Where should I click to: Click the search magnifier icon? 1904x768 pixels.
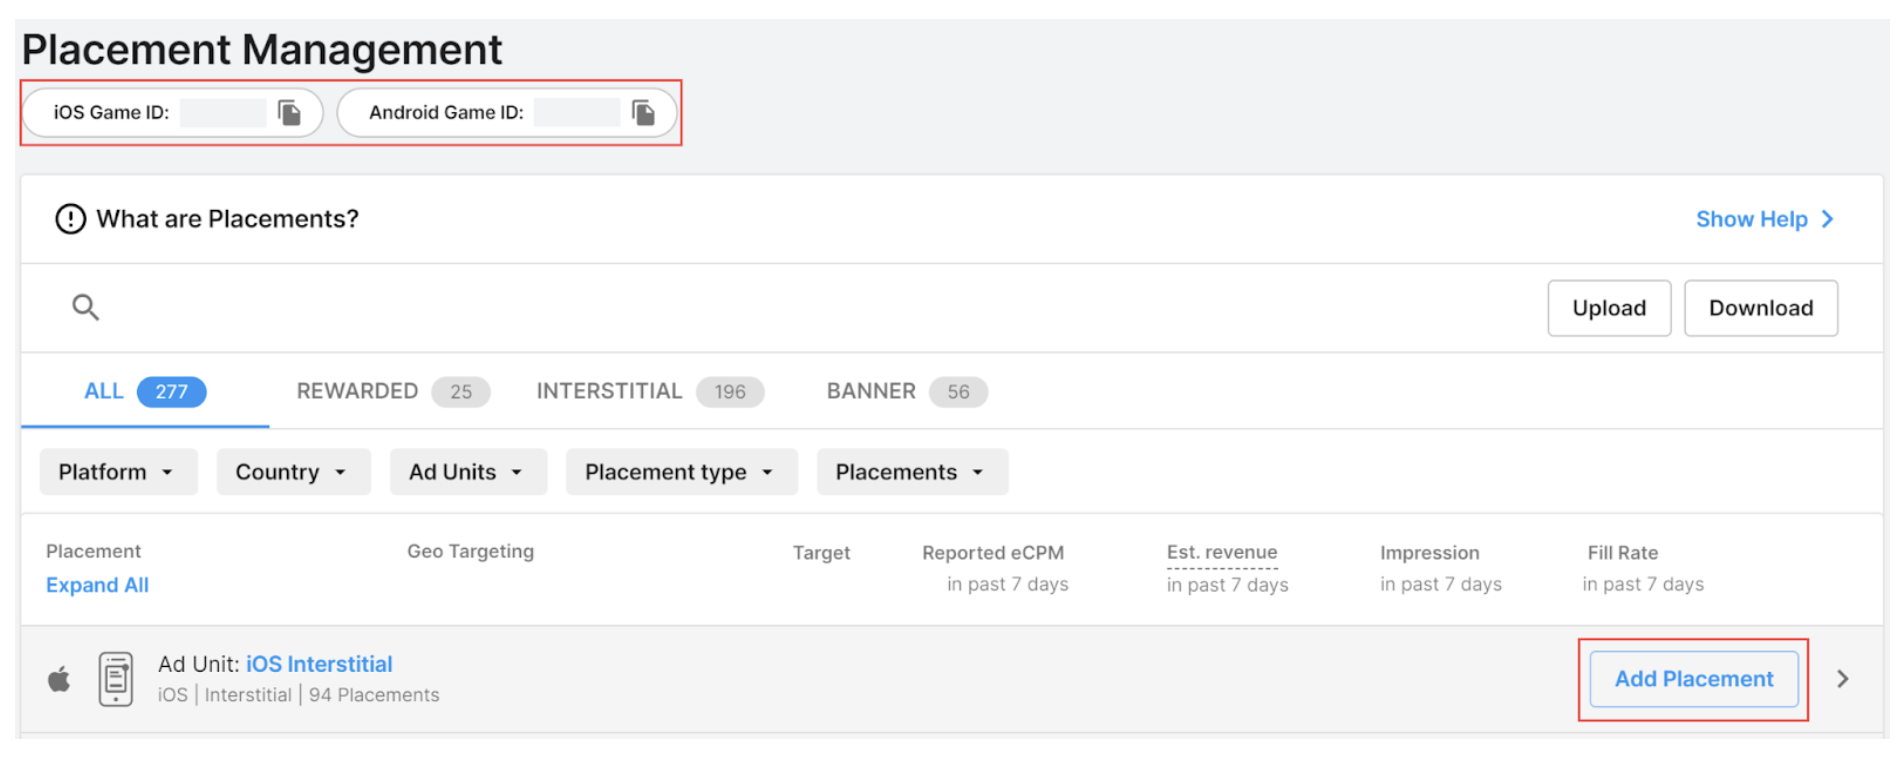coord(86,307)
